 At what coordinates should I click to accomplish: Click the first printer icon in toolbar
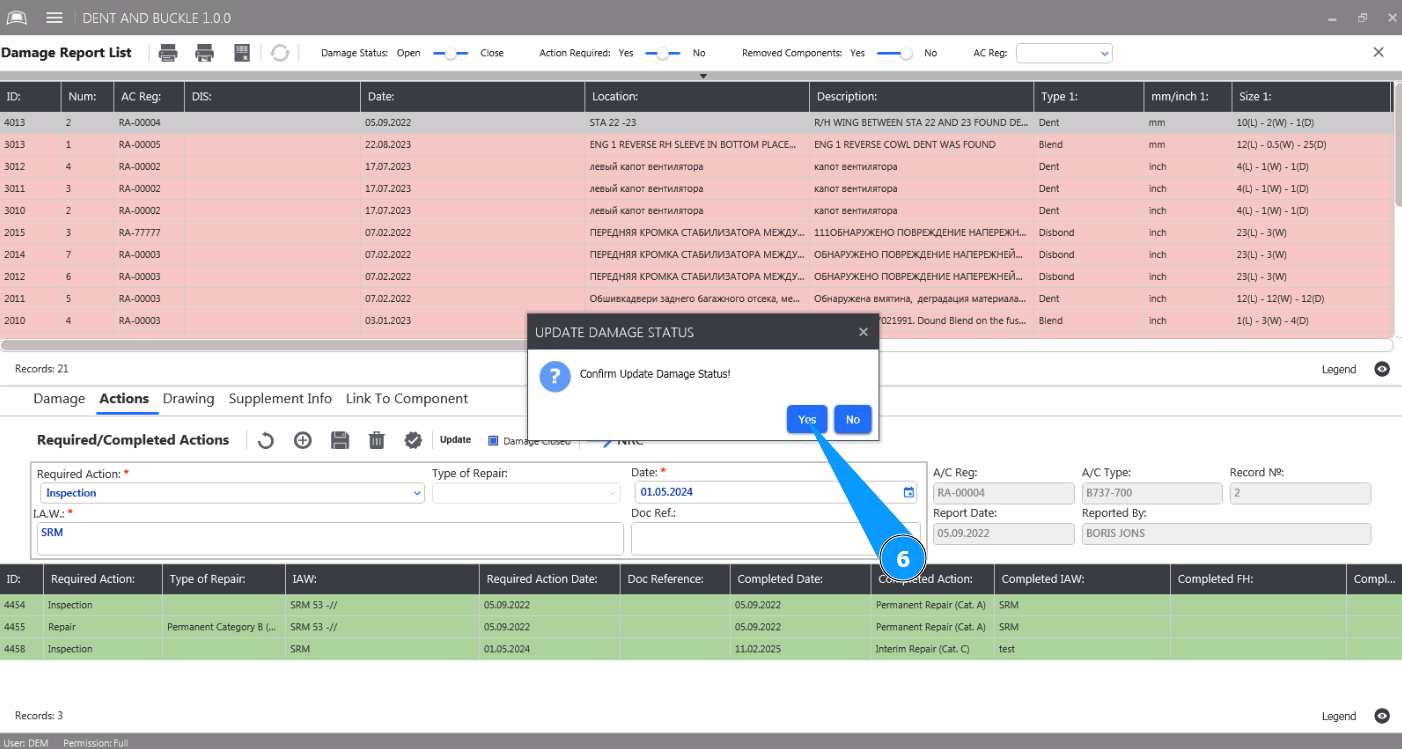tap(168, 53)
